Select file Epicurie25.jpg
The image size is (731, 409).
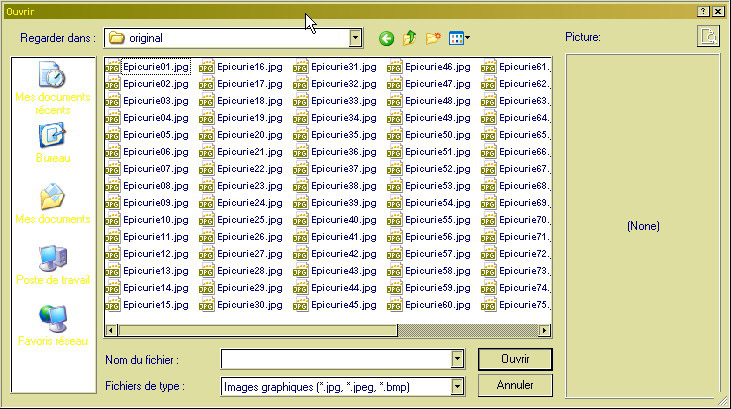(x=241, y=220)
